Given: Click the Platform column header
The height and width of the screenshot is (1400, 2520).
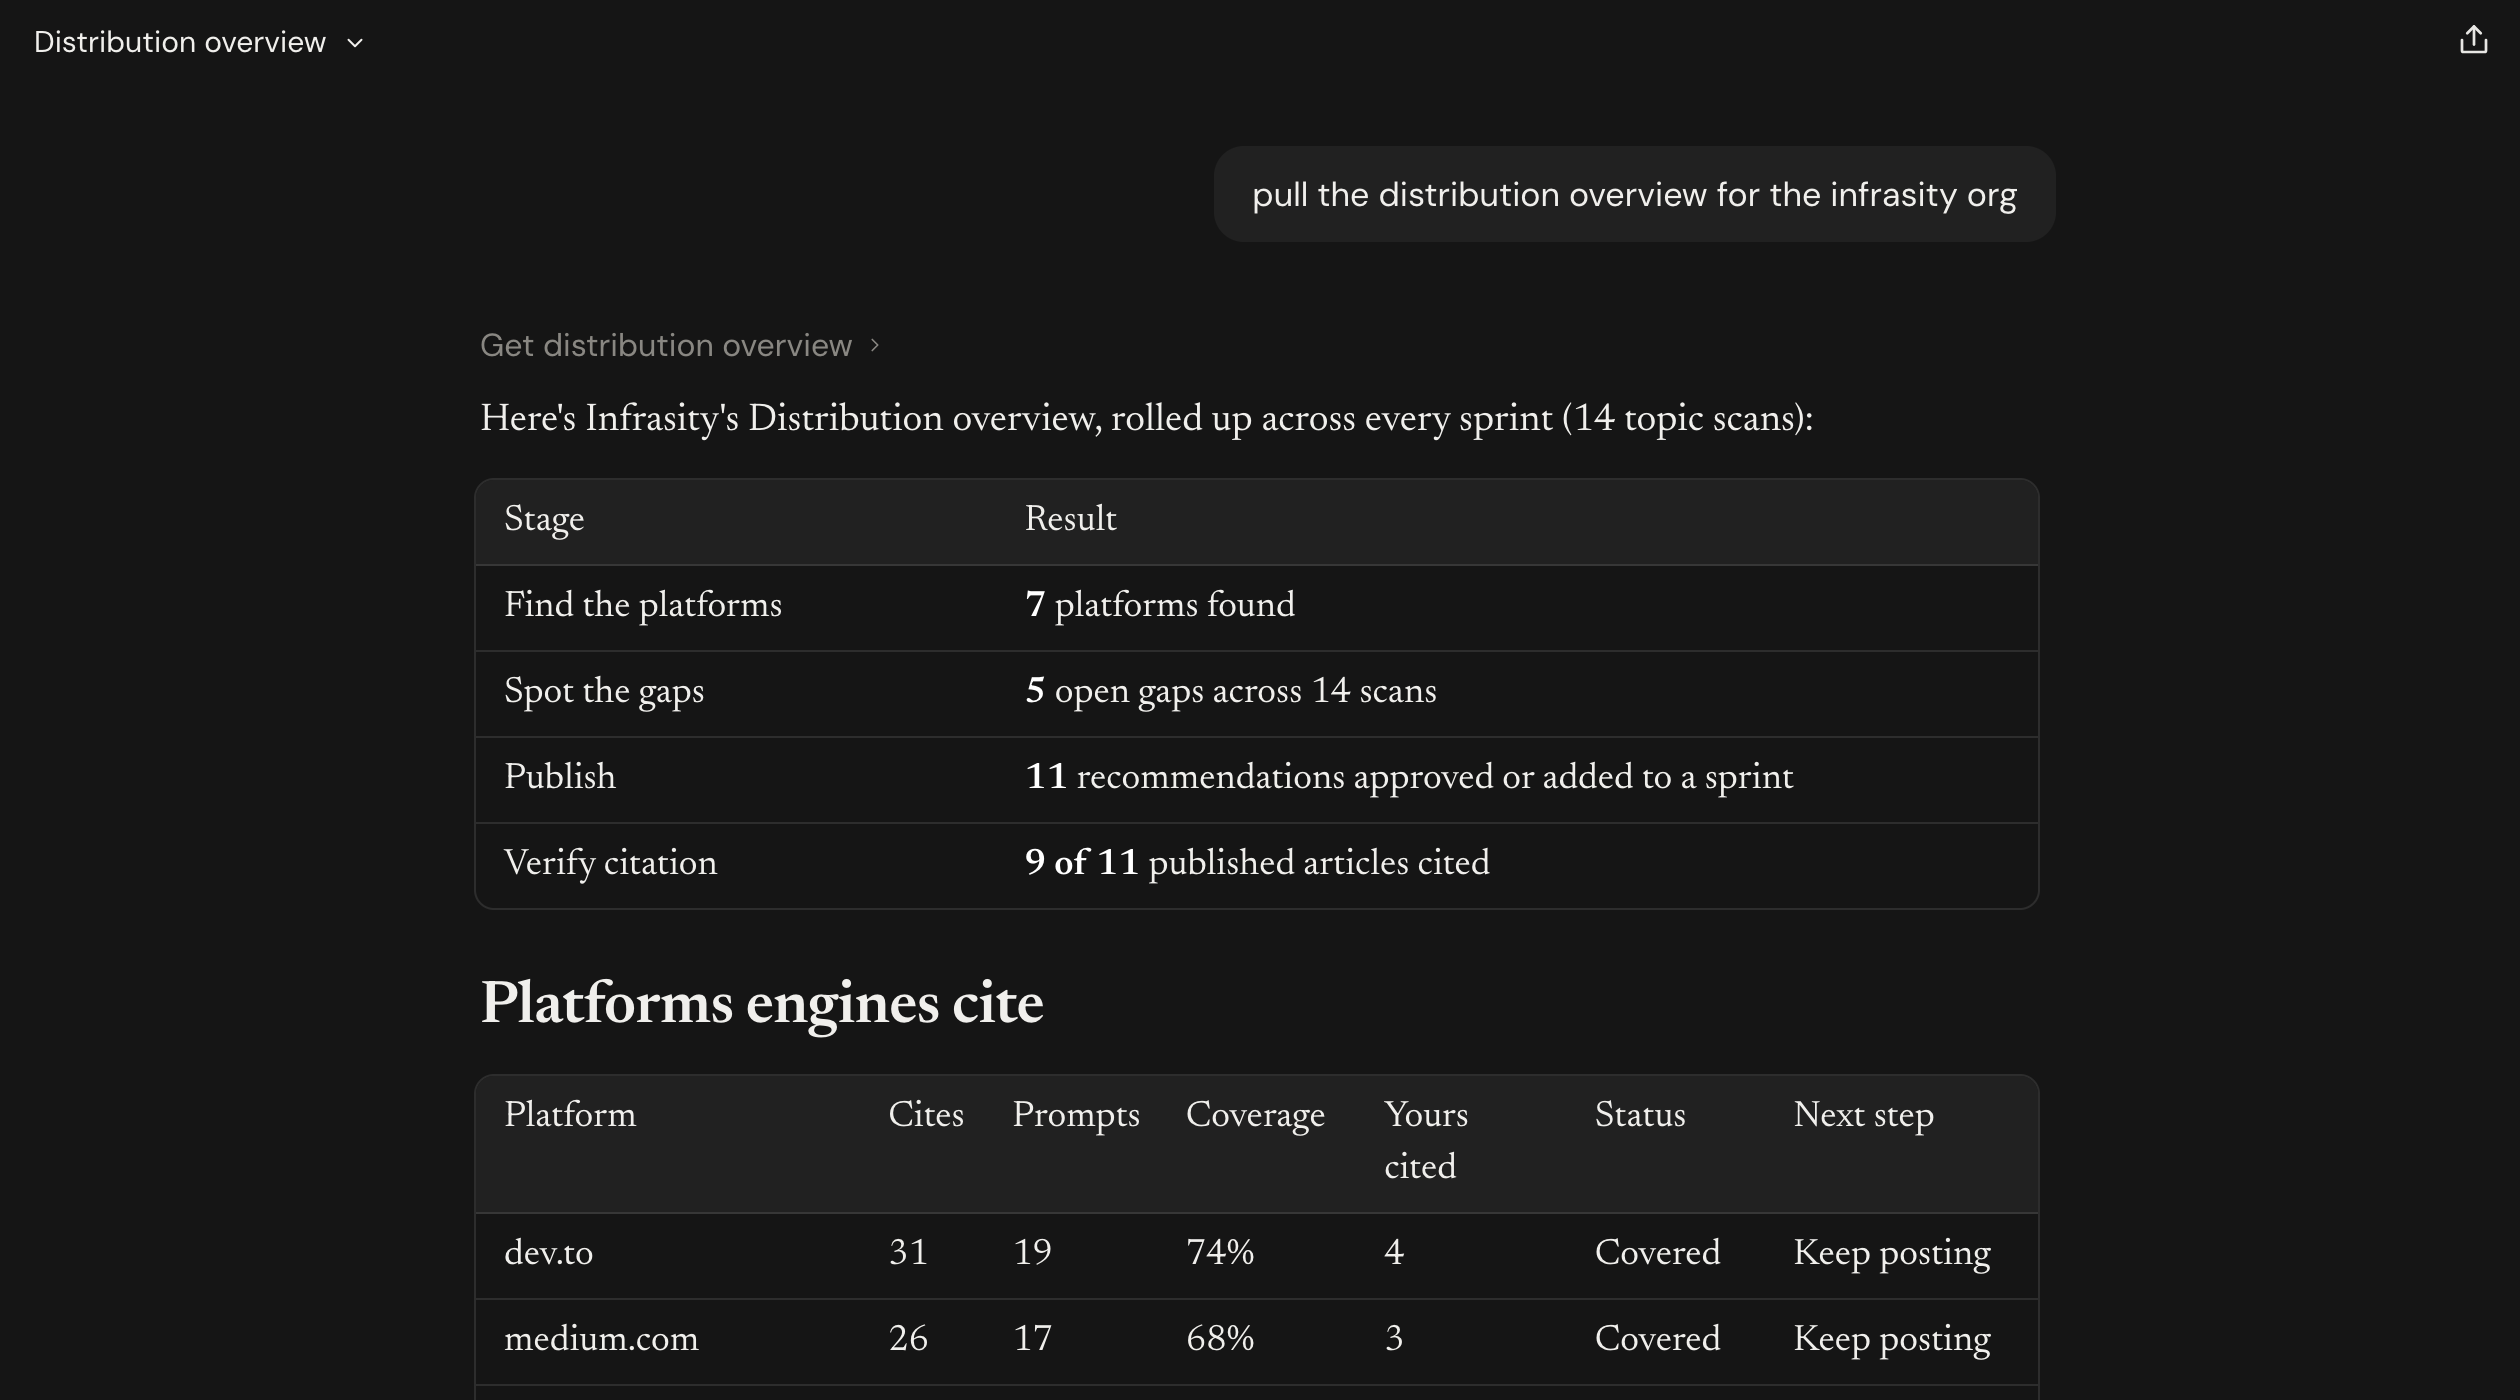Looking at the screenshot, I should pos(570,1115).
